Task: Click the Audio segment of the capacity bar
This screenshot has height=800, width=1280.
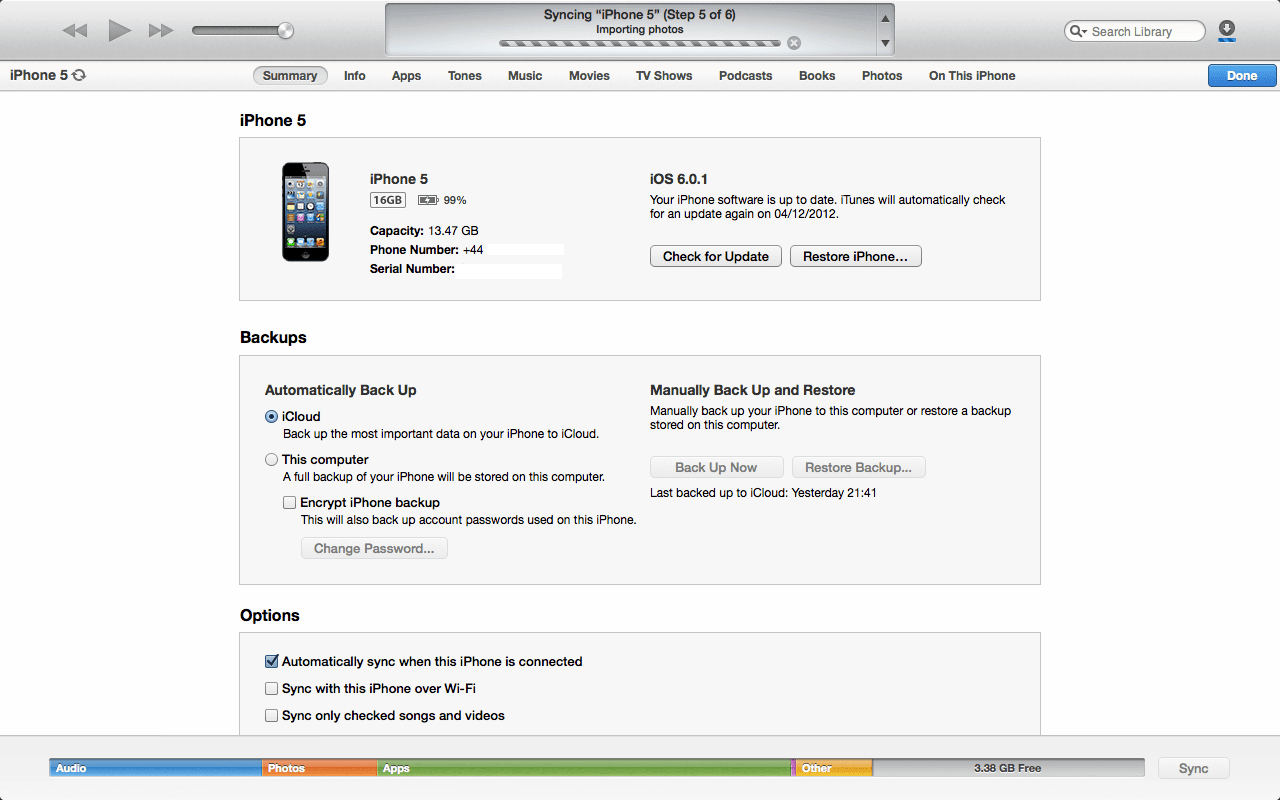Action: point(156,768)
